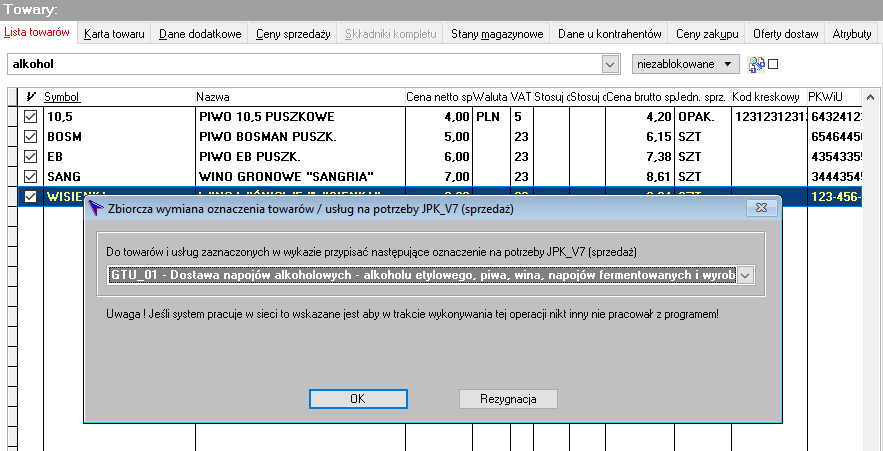The width and height of the screenshot is (883, 451).
Task: Click the dialog's purple arrow title icon
Action: (x=96, y=209)
